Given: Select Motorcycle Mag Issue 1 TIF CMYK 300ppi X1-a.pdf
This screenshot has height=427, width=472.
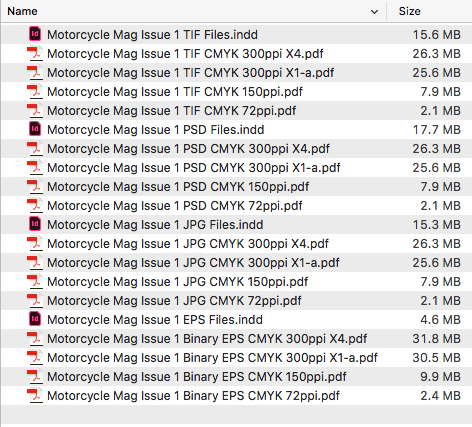Looking at the screenshot, I should tap(236, 73).
